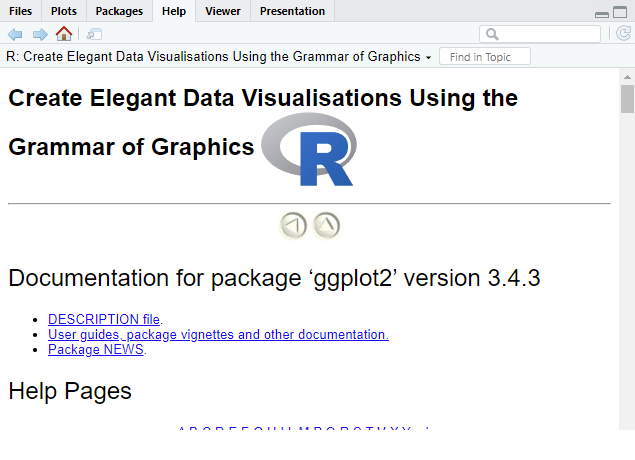Go back to previous help page

click(x=15, y=34)
